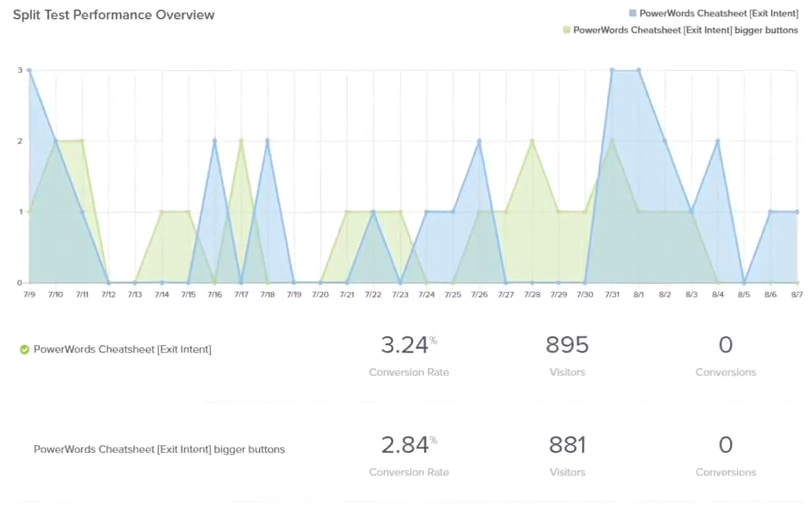Image resolution: width=810 pixels, height=512 pixels.
Task: Click the 8/7 date label on x-axis
Action: pos(797,294)
